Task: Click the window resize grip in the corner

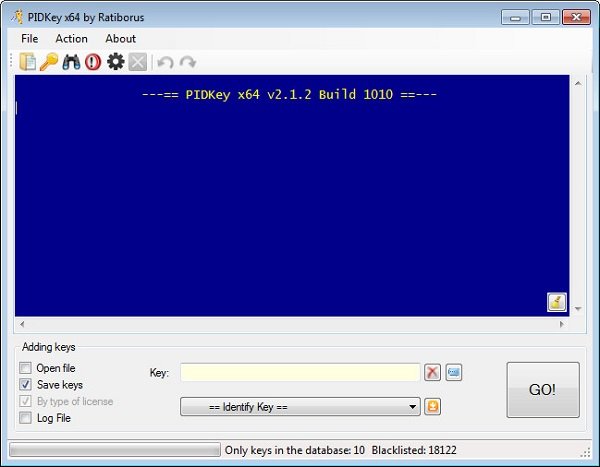Action: [585, 452]
